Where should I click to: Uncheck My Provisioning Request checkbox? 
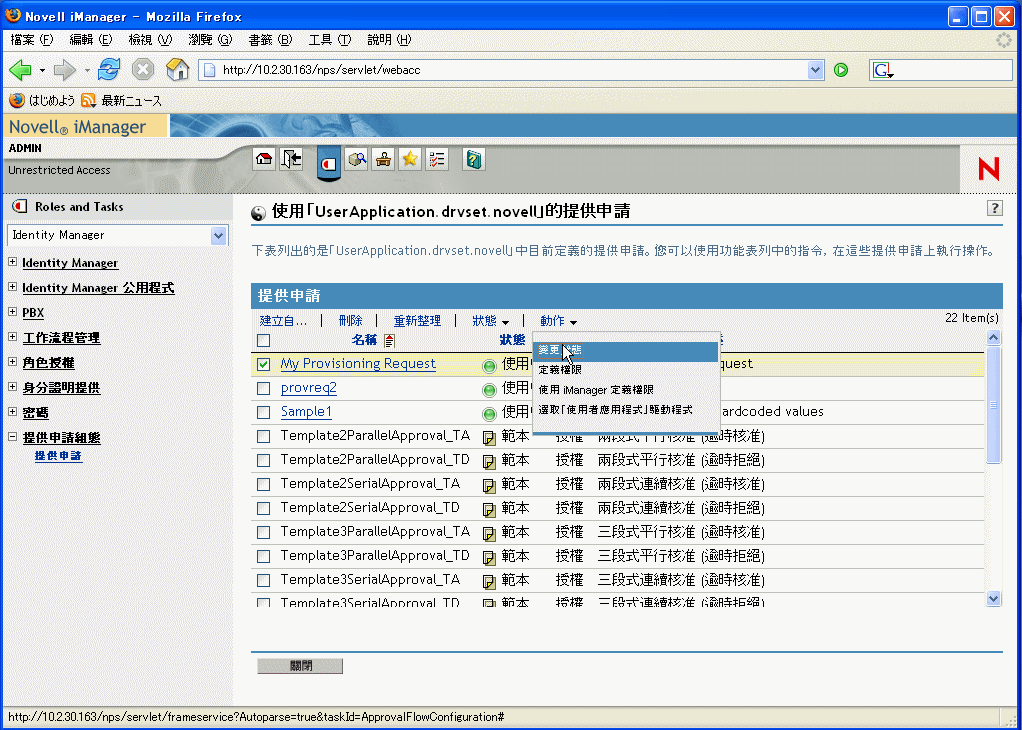[263, 364]
